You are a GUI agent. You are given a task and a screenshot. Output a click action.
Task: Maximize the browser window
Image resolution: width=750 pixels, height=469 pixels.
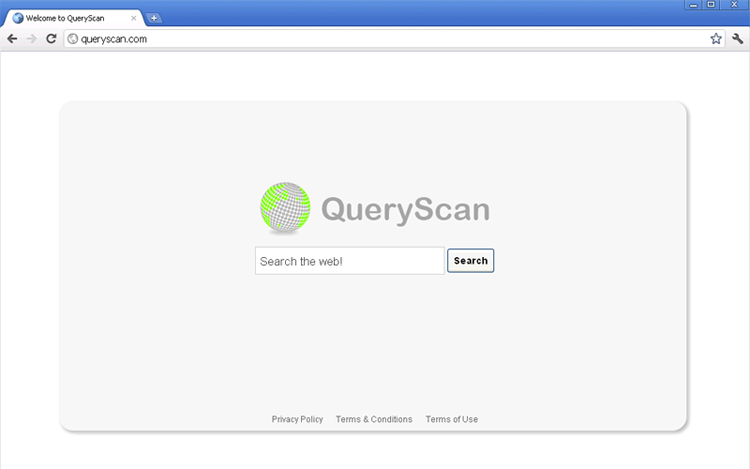click(x=712, y=5)
